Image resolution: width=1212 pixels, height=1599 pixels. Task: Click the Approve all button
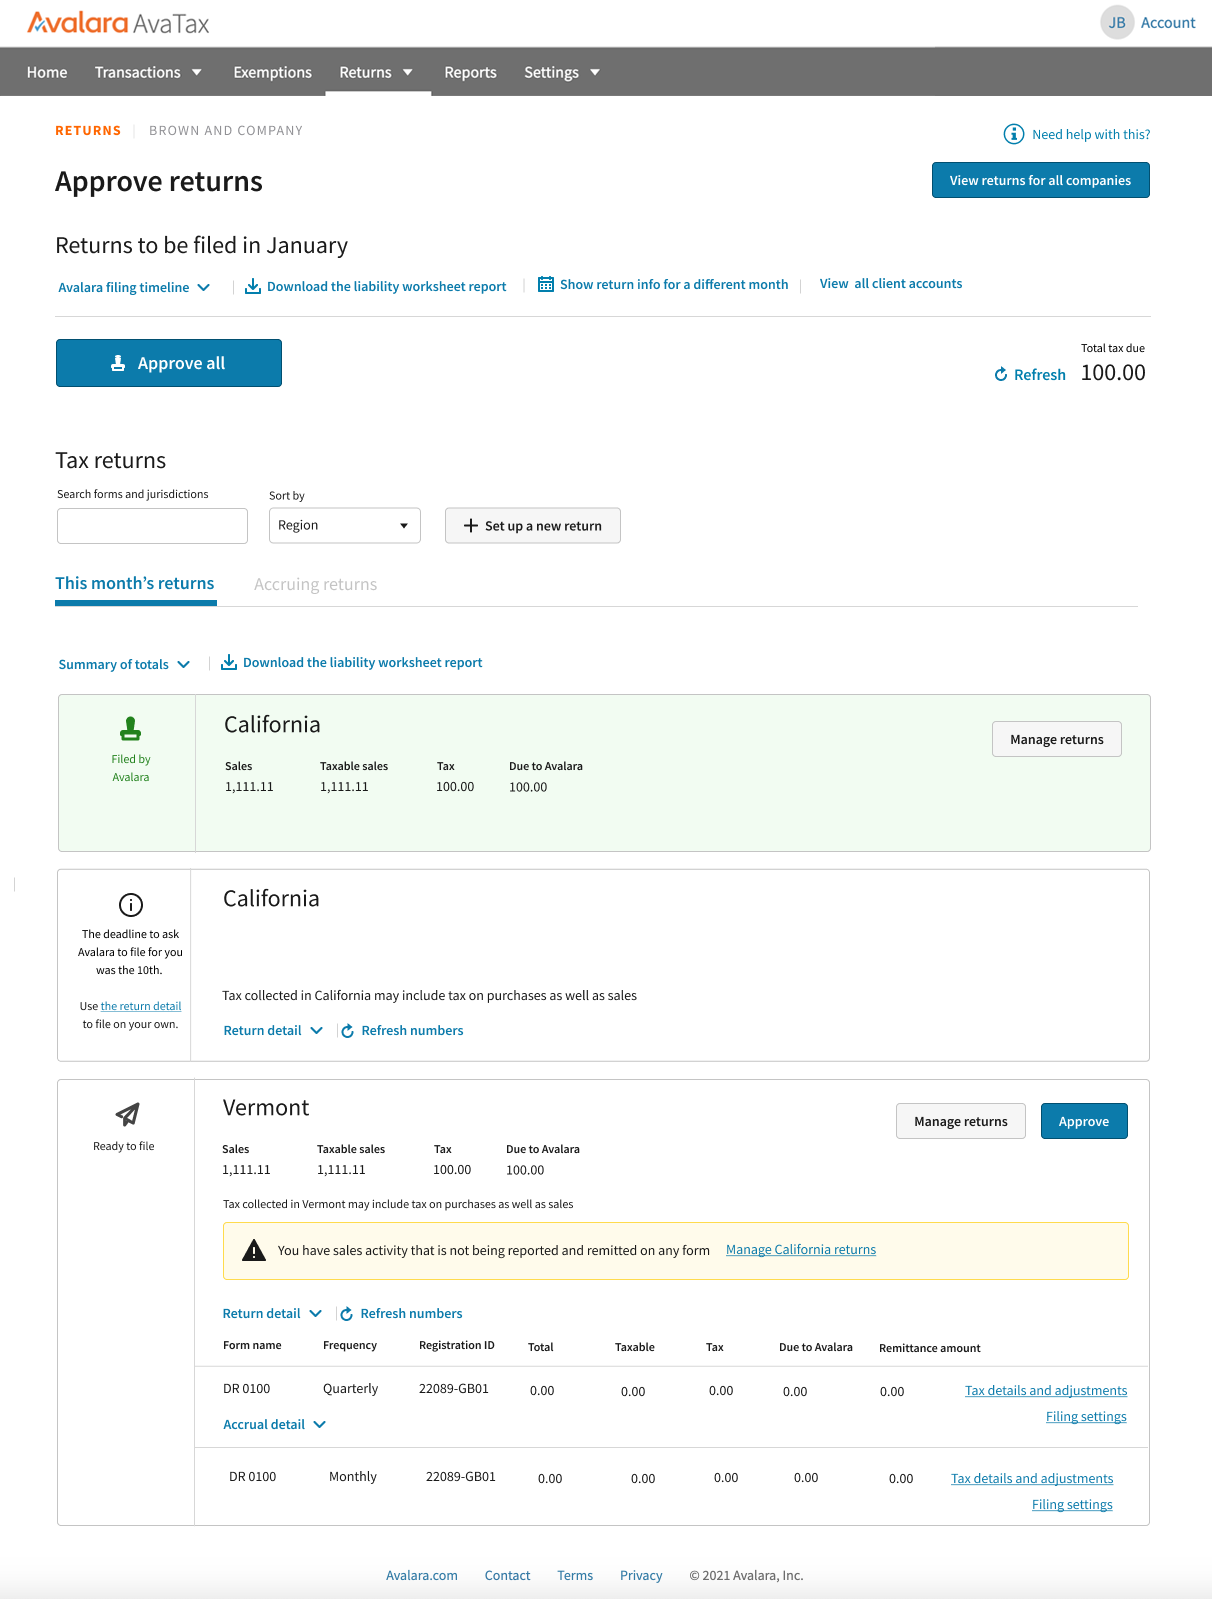pyautogui.click(x=169, y=363)
